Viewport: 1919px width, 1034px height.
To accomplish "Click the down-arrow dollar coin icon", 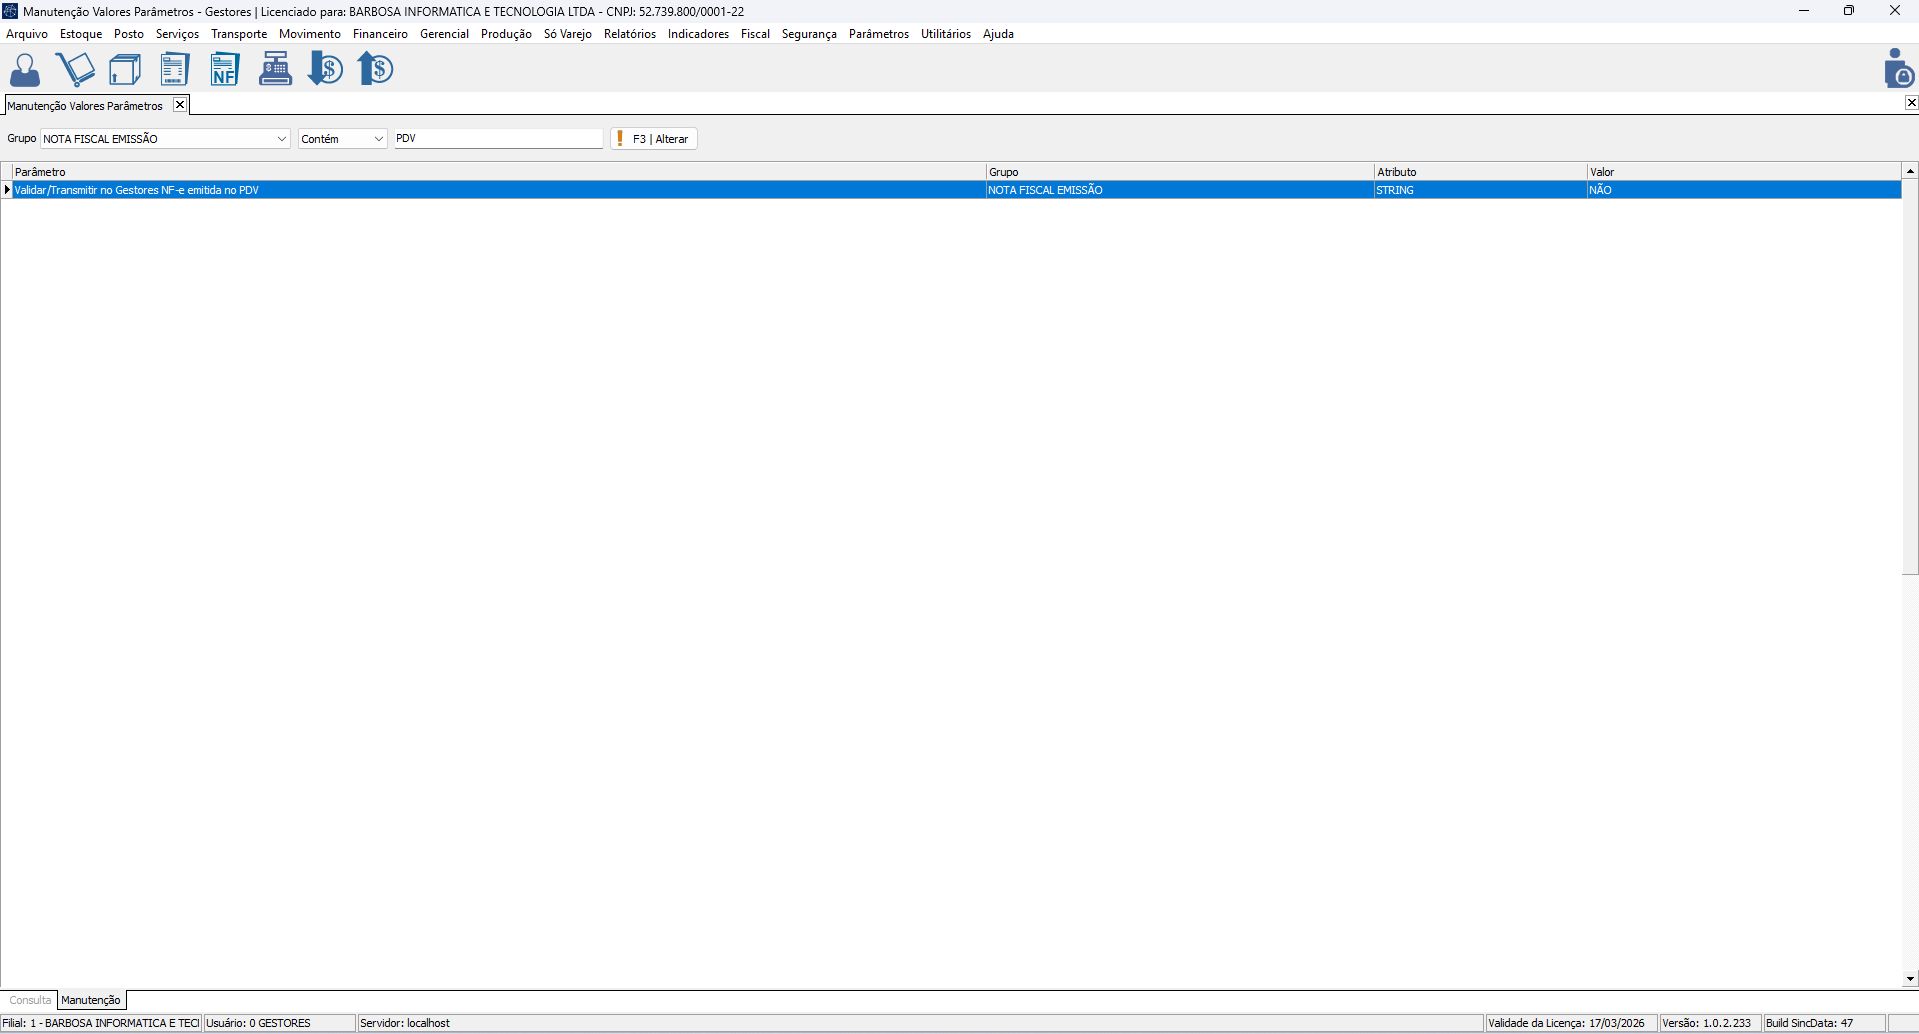I will click(x=325, y=69).
